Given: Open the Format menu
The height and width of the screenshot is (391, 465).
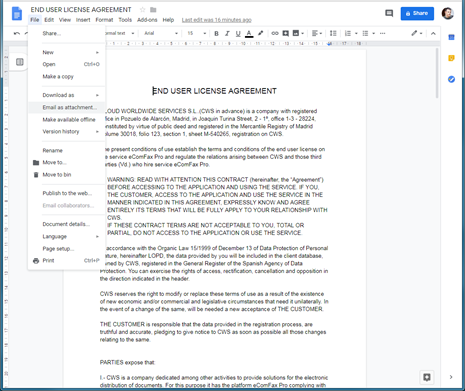Looking at the screenshot, I should tap(104, 20).
